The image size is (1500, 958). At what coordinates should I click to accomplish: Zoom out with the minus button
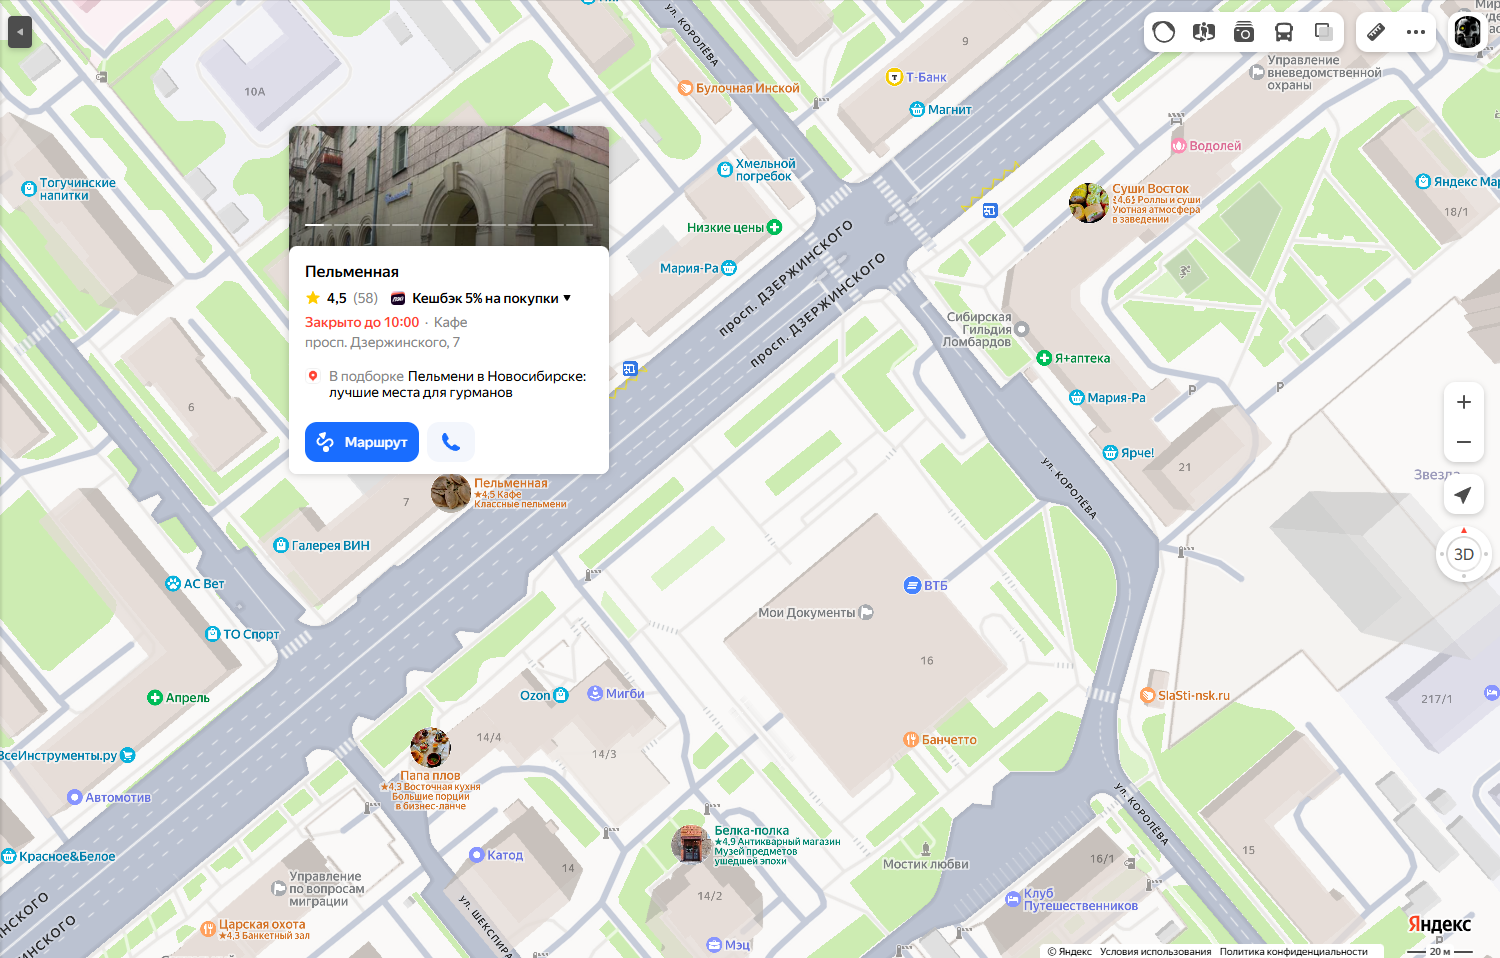click(1464, 442)
